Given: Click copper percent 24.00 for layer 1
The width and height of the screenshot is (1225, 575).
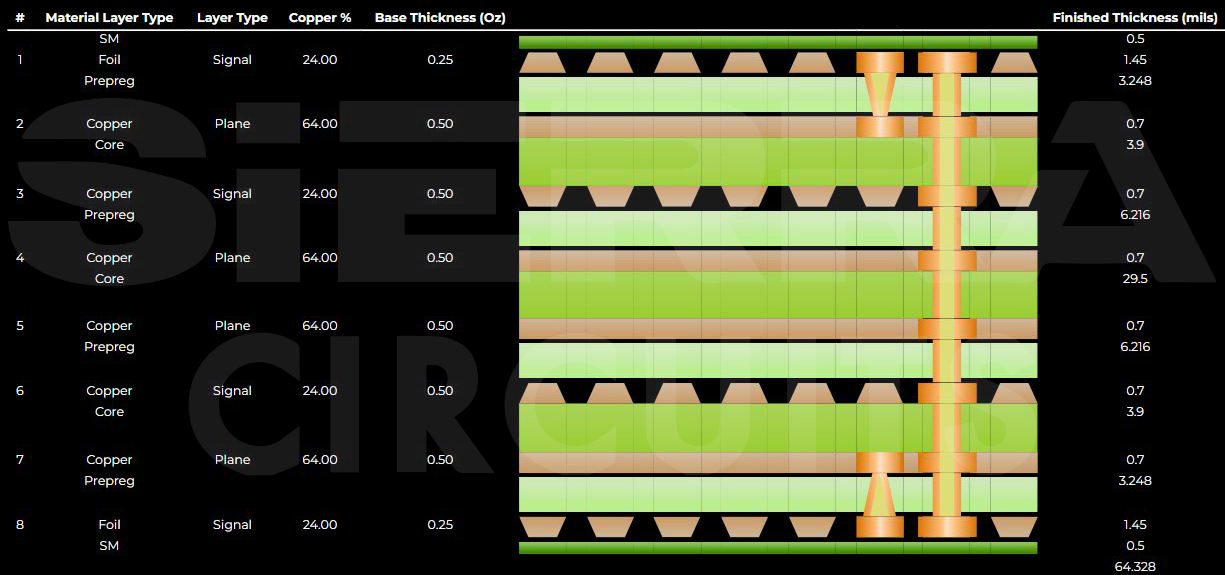Looking at the screenshot, I should [x=320, y=60].
